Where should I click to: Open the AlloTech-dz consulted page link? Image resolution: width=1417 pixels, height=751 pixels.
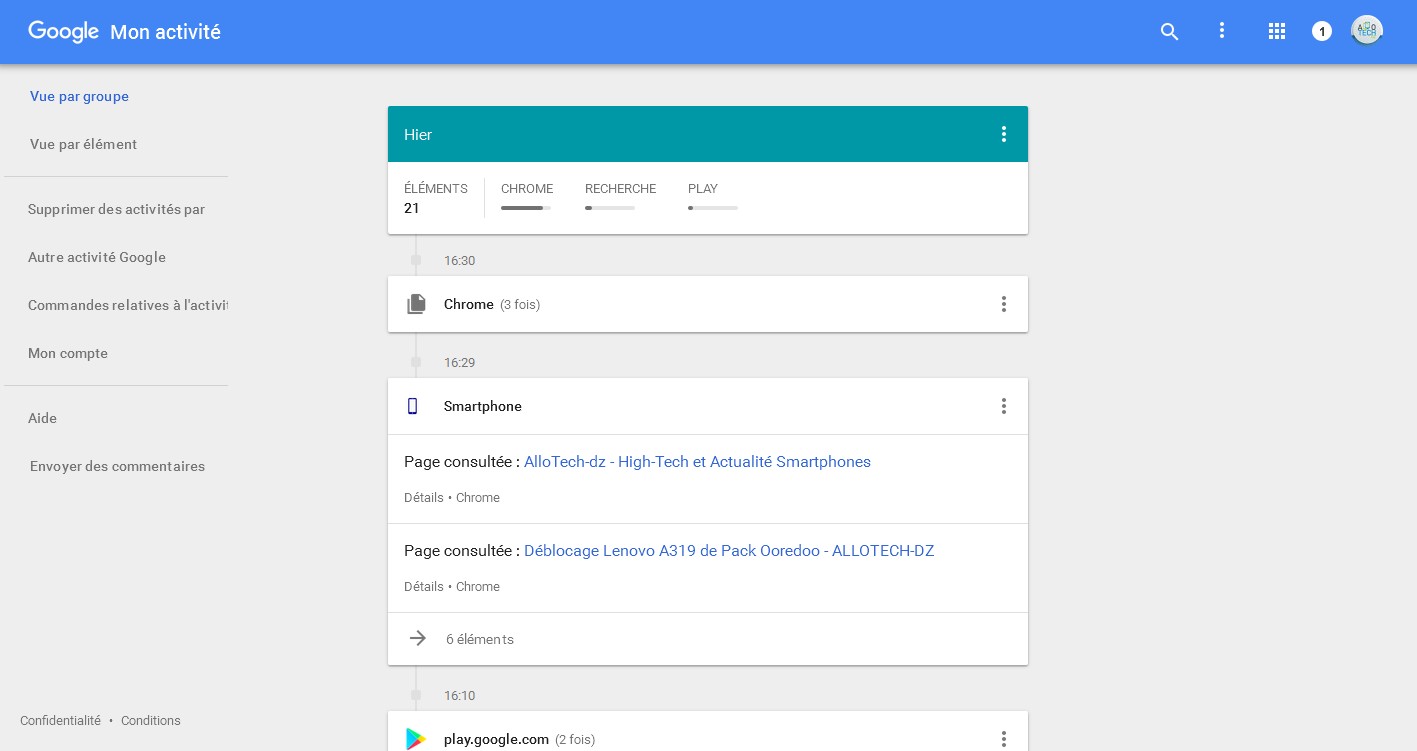pos(697,462)
